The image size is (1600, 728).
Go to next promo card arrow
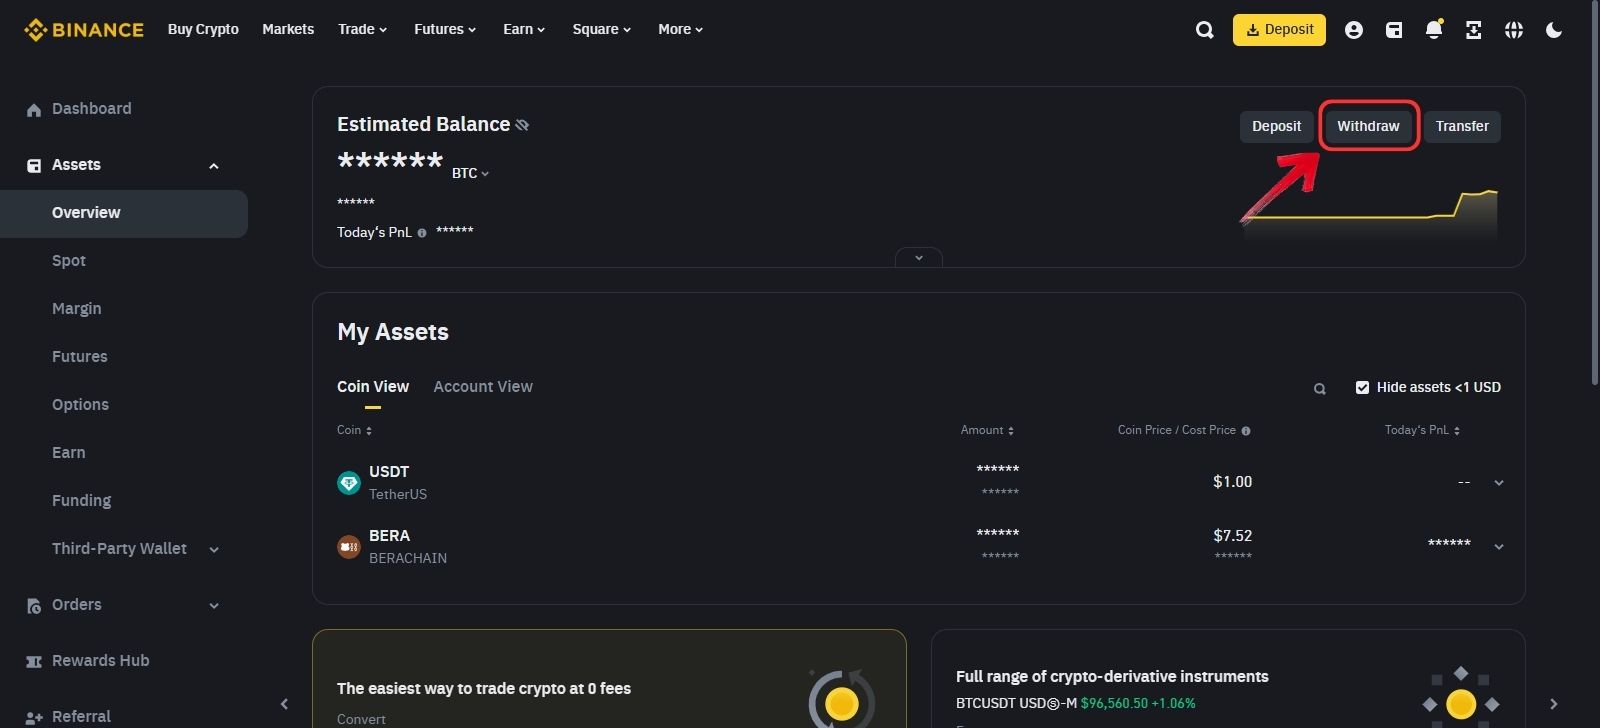(1553, 704)
